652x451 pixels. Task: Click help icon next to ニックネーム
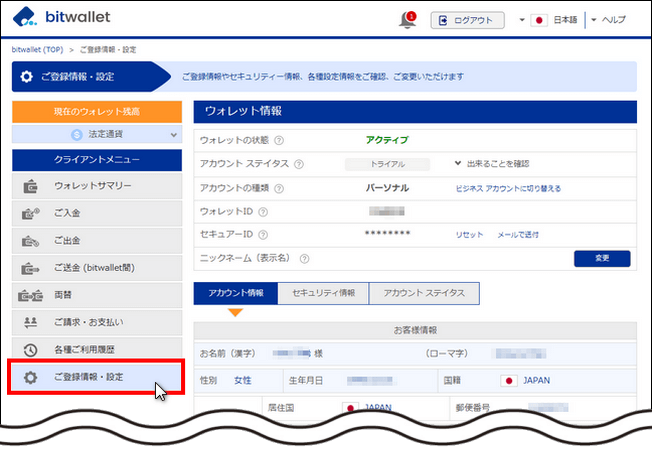pos(304,259)
